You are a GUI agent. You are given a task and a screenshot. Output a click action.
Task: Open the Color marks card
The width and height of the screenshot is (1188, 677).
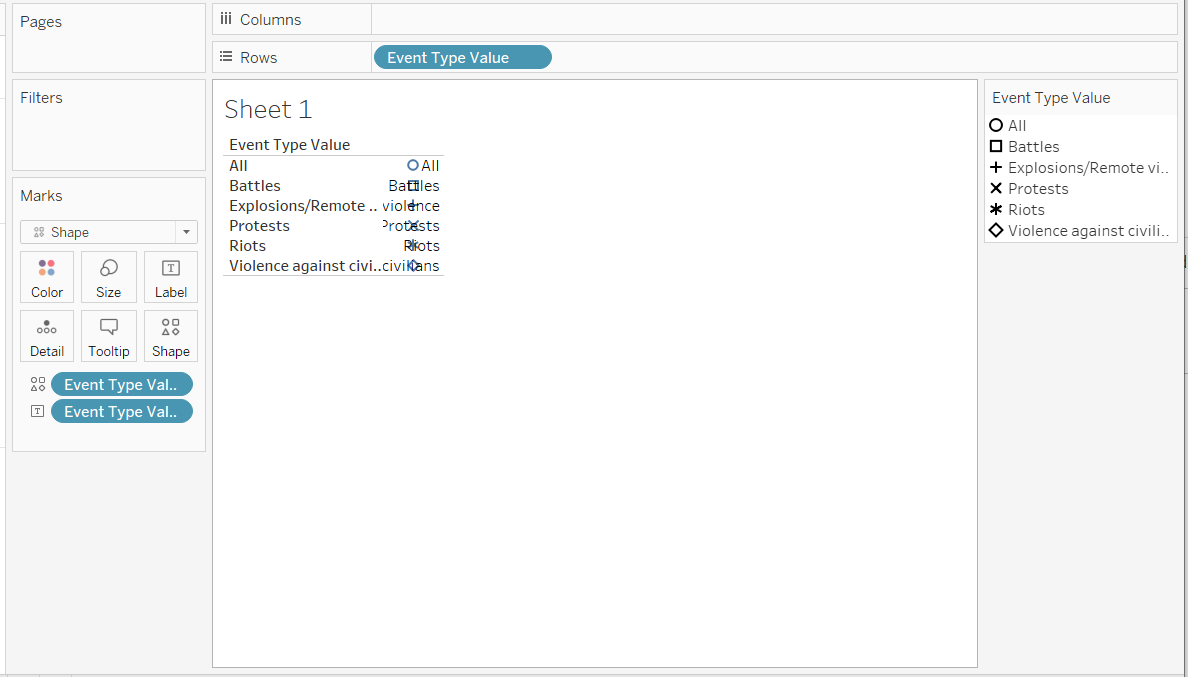[x=47, y=277]
